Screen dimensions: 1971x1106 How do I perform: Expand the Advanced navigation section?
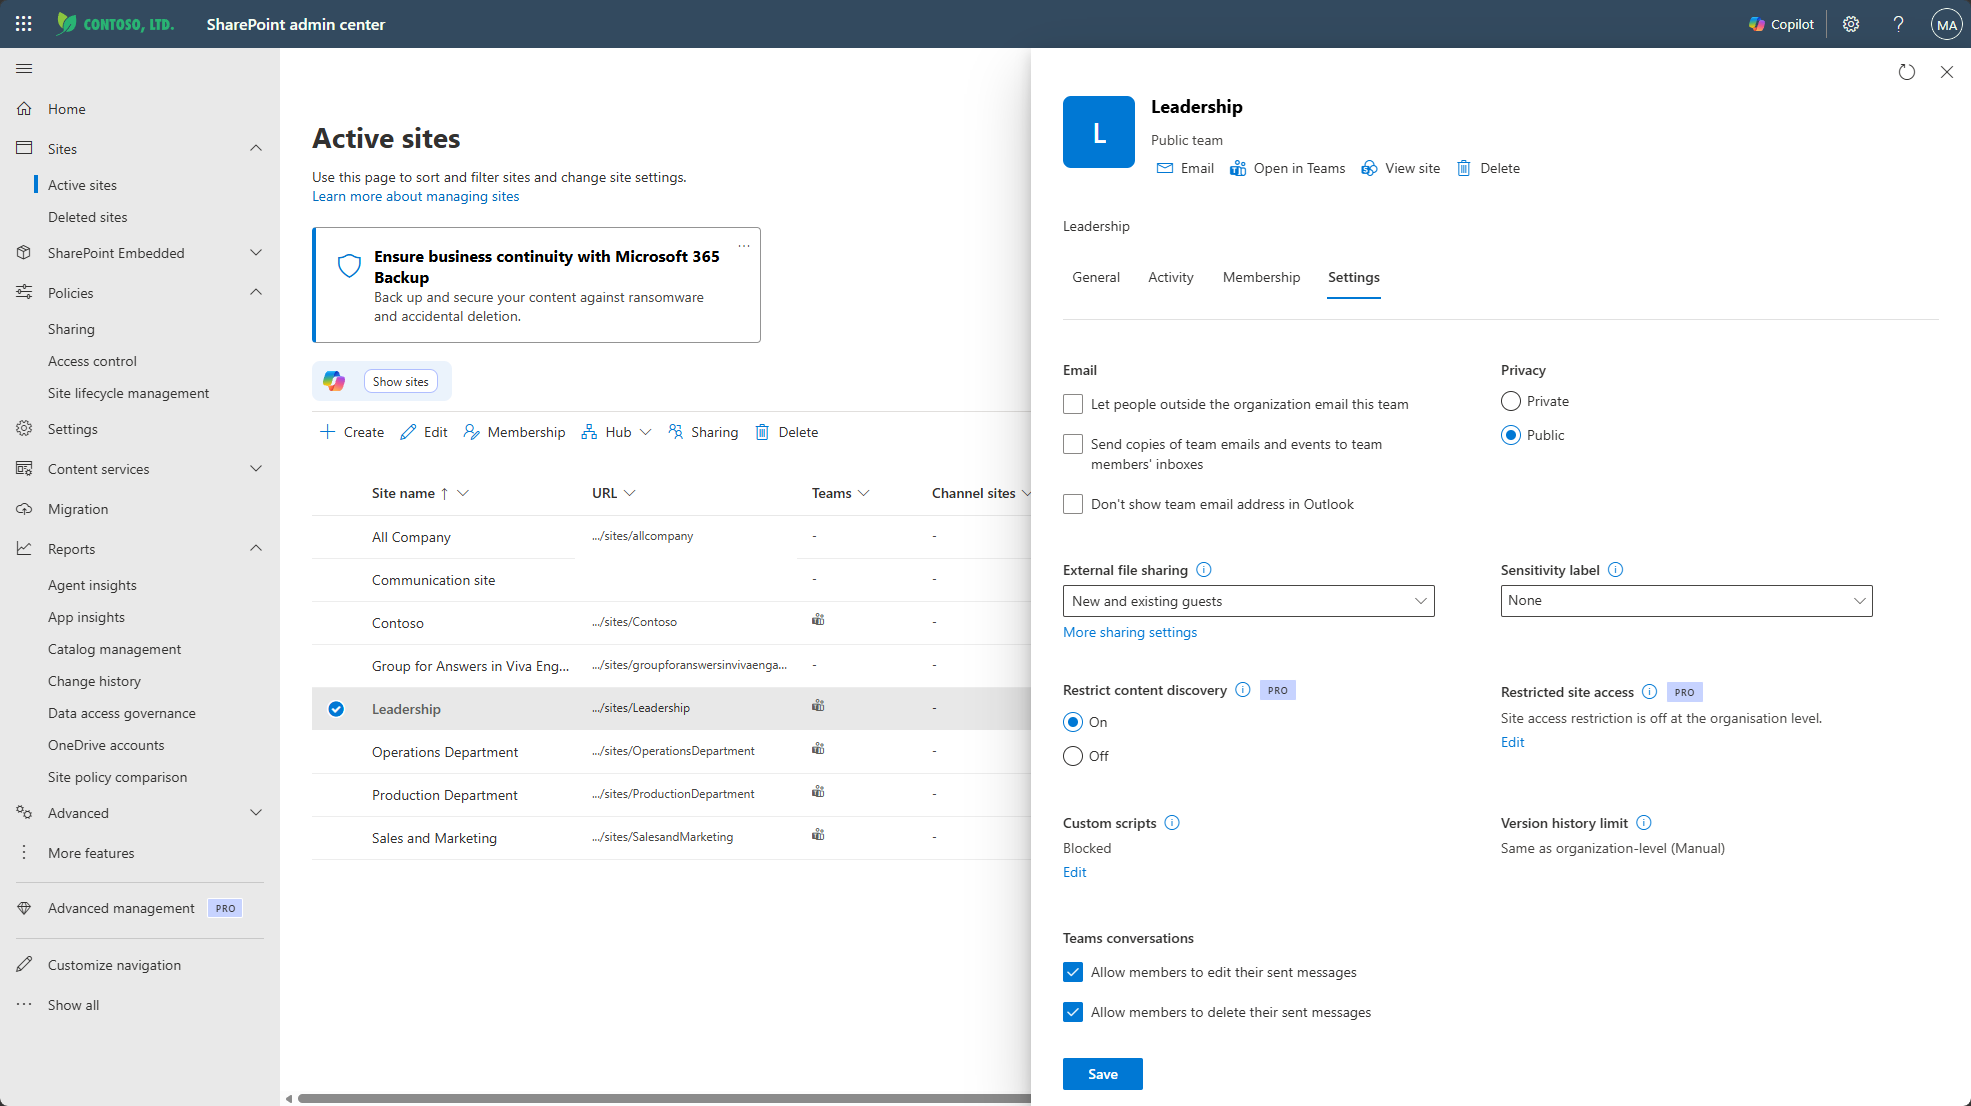coord(256,813)
